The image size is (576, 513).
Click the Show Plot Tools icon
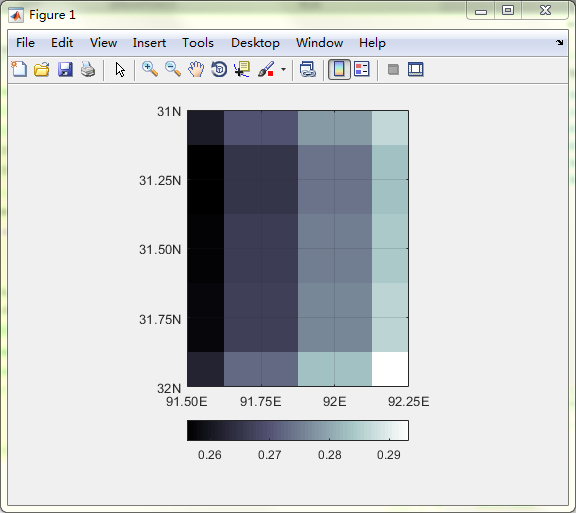pos(416,69)
